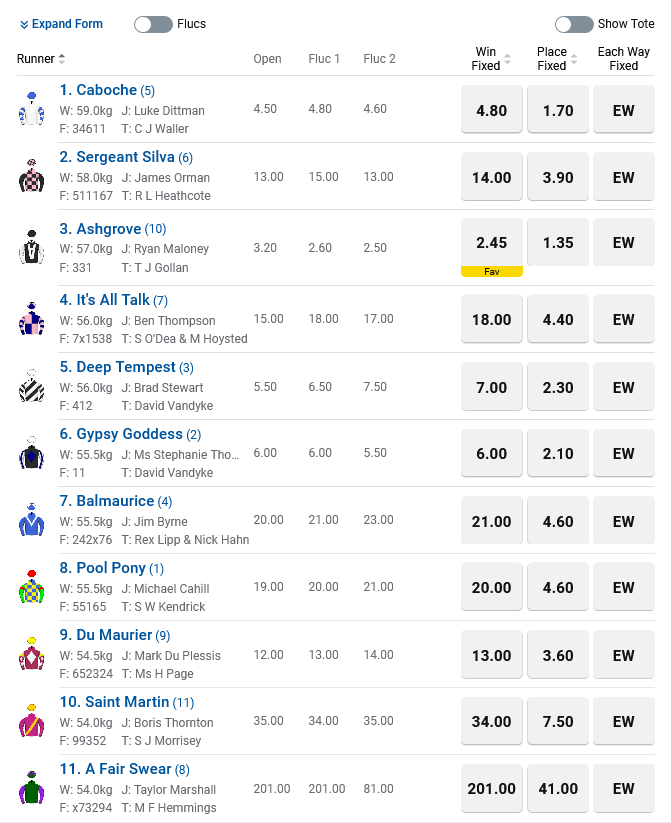
Task: Expand the race form details
Action: [61, 24]
